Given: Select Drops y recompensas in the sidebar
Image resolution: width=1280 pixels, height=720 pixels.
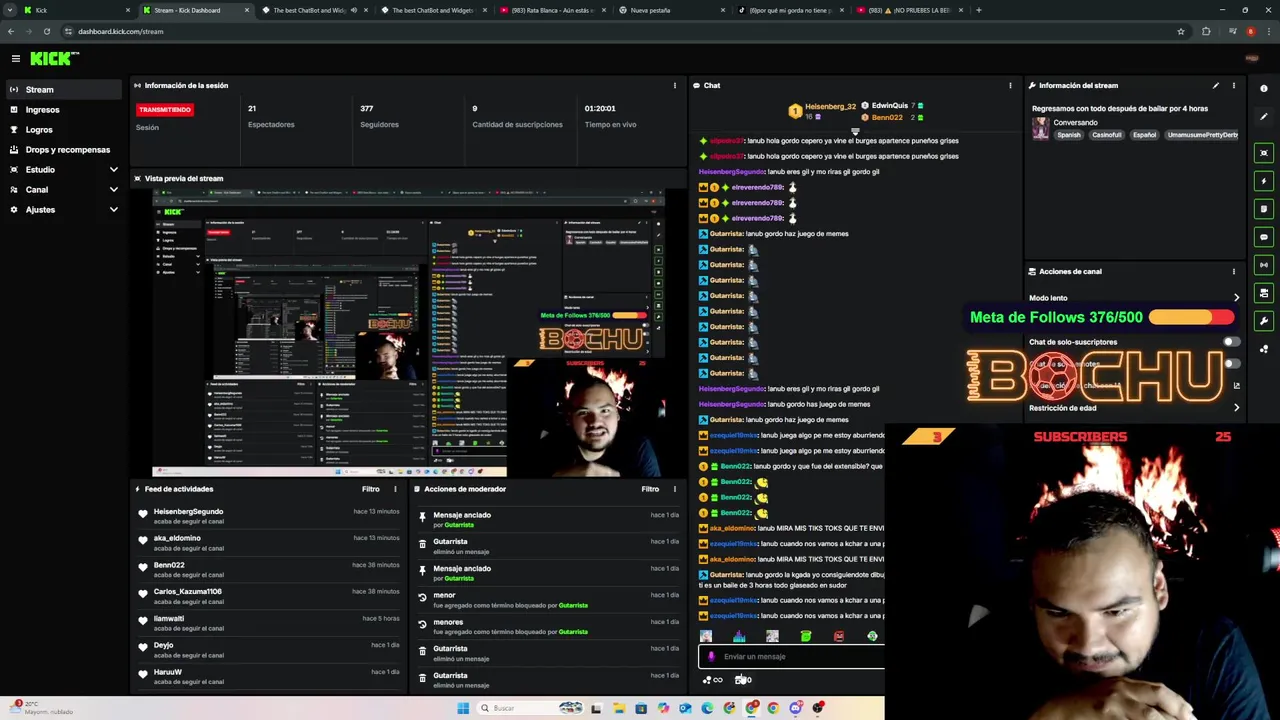Looking at the screenshot, I should point(64,150).
